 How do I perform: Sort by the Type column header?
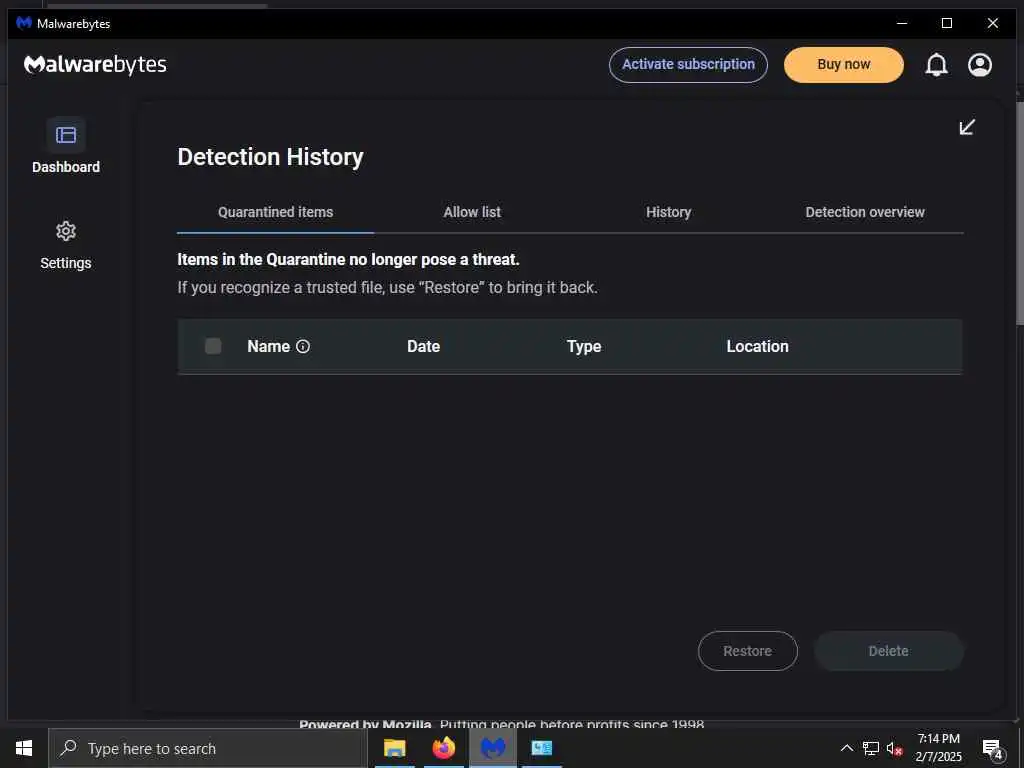tap(584, 347)
